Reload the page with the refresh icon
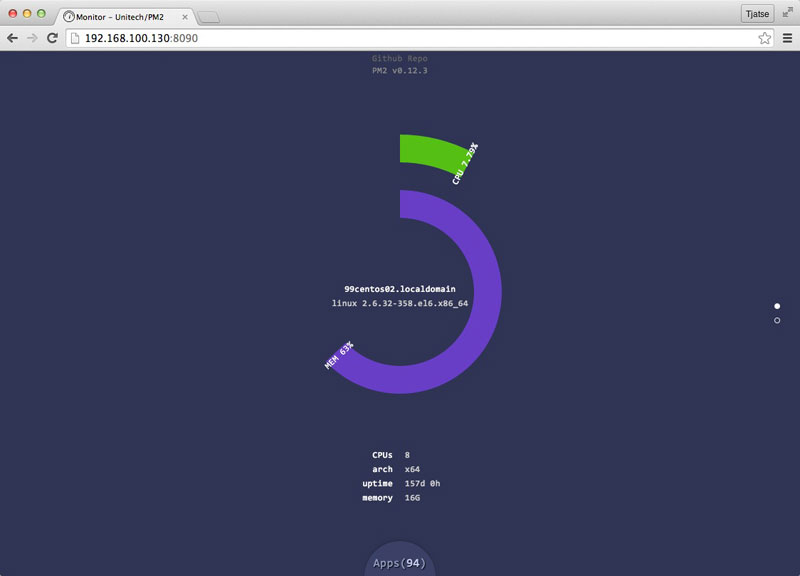800x576 pixels. click(x=52, y=38)
